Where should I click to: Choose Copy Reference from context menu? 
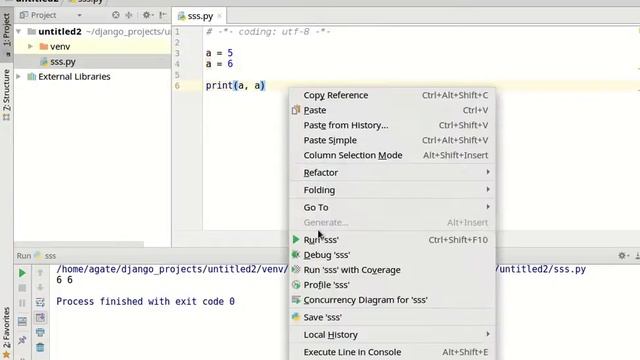click(x=392, y=95)
